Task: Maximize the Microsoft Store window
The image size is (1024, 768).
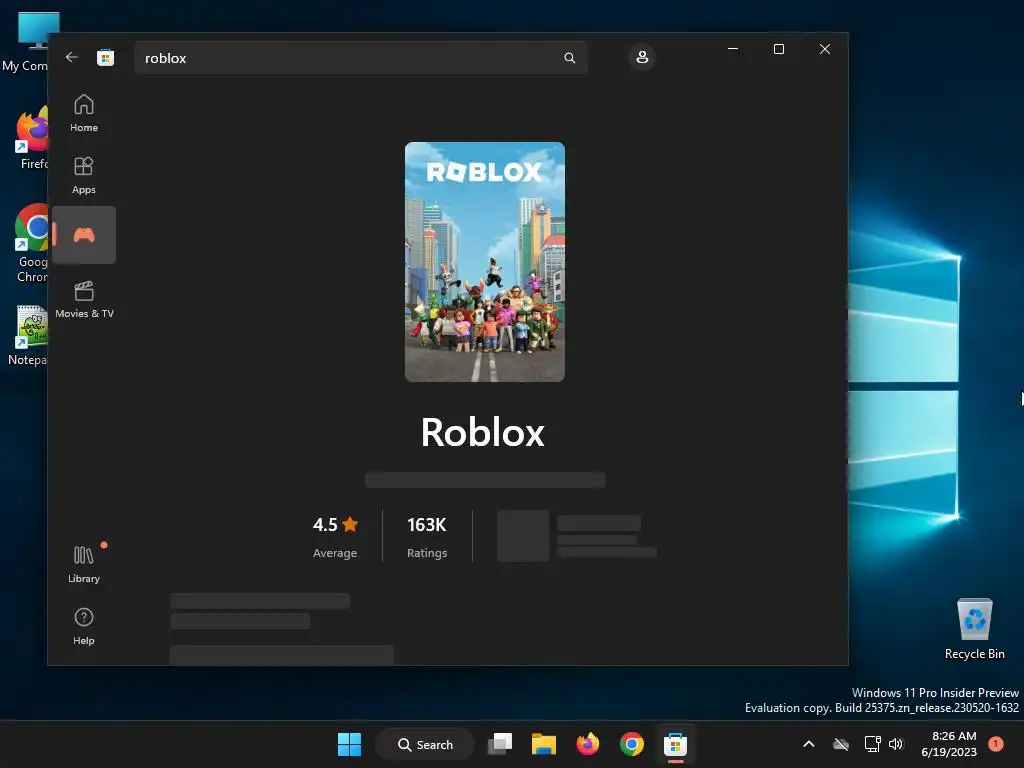Action: [x=778, y=49]
